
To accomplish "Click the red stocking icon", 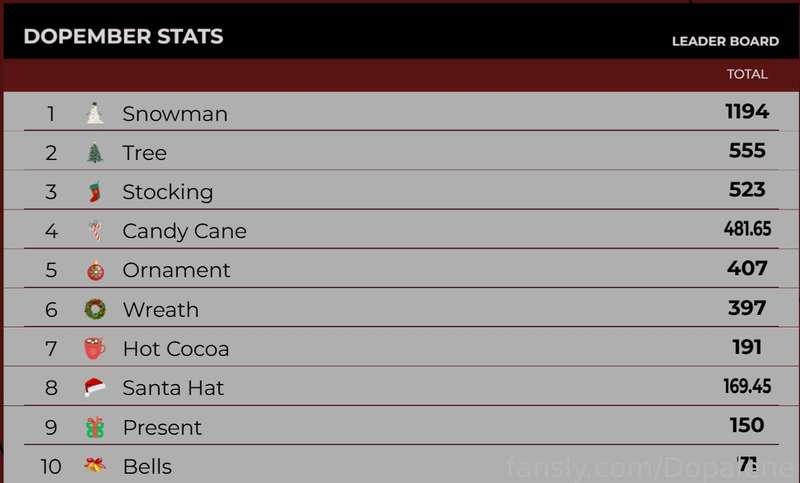I will point(95,192).
